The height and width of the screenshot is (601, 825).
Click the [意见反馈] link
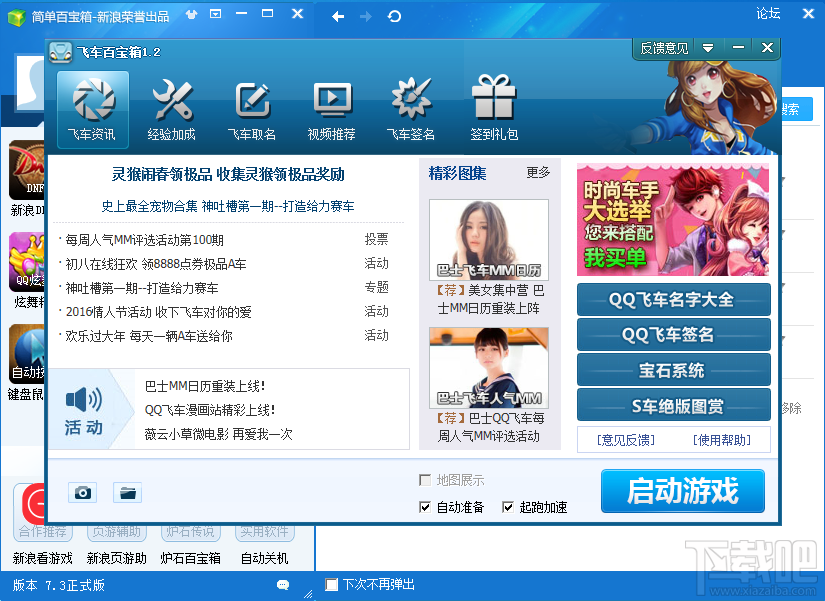626,440
